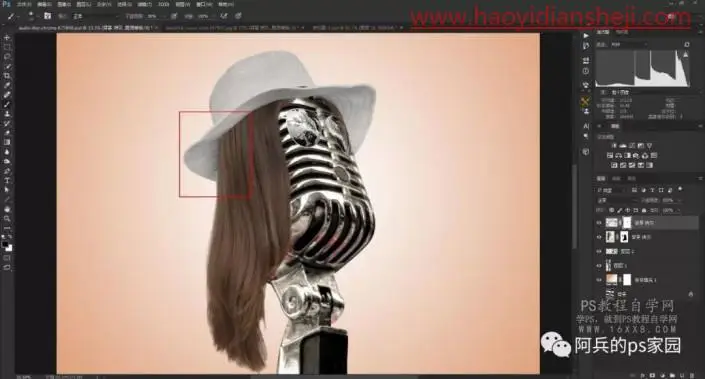Select the Zoom tool
This screenshot has height=379, width=705.
(7, 218)
